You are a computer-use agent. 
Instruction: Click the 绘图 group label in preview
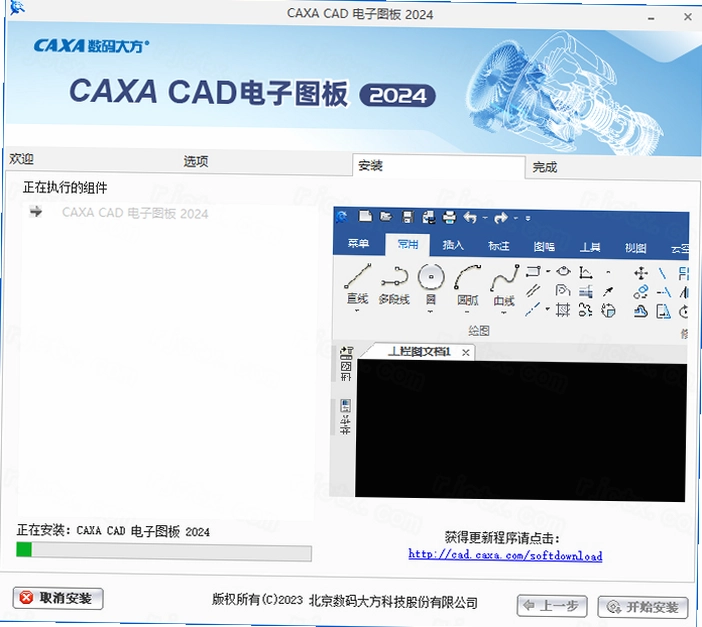point(479,331)
